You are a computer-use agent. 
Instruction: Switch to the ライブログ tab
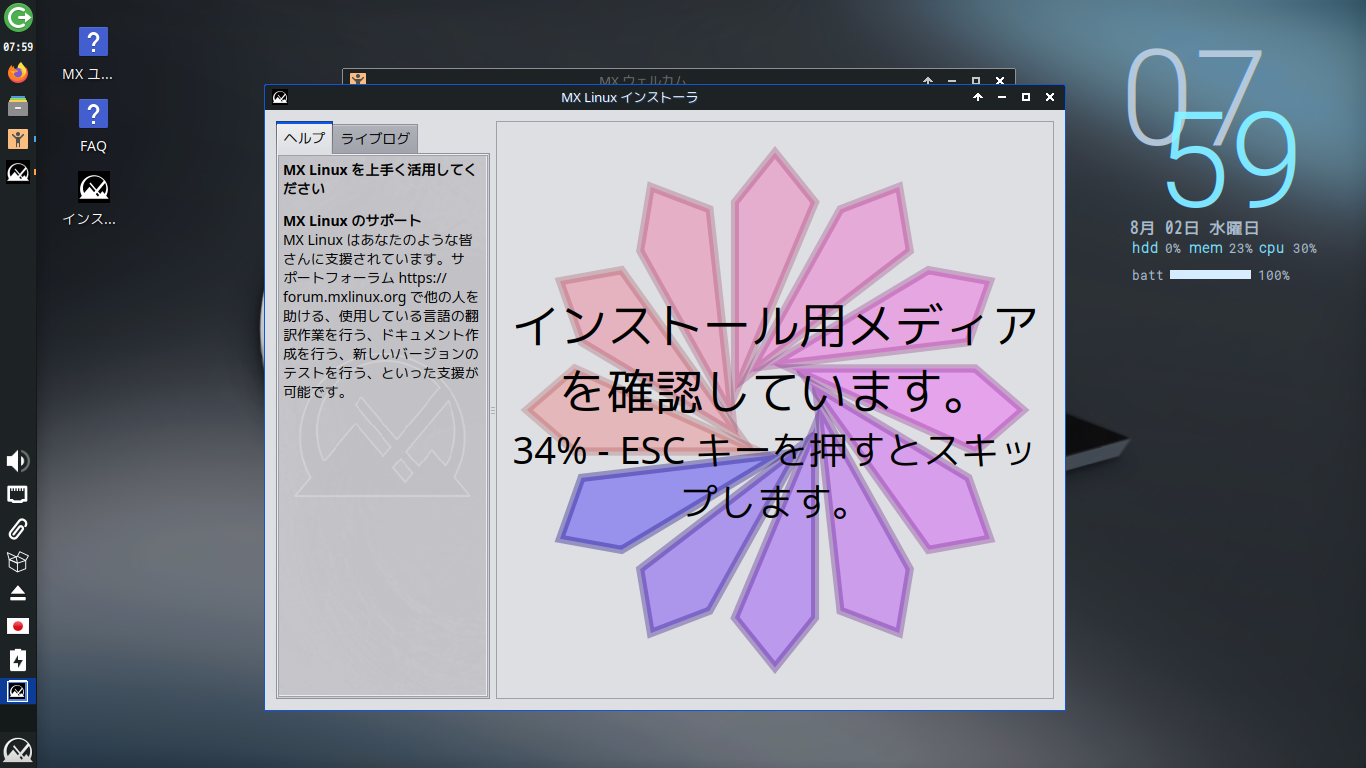(375, 139)
